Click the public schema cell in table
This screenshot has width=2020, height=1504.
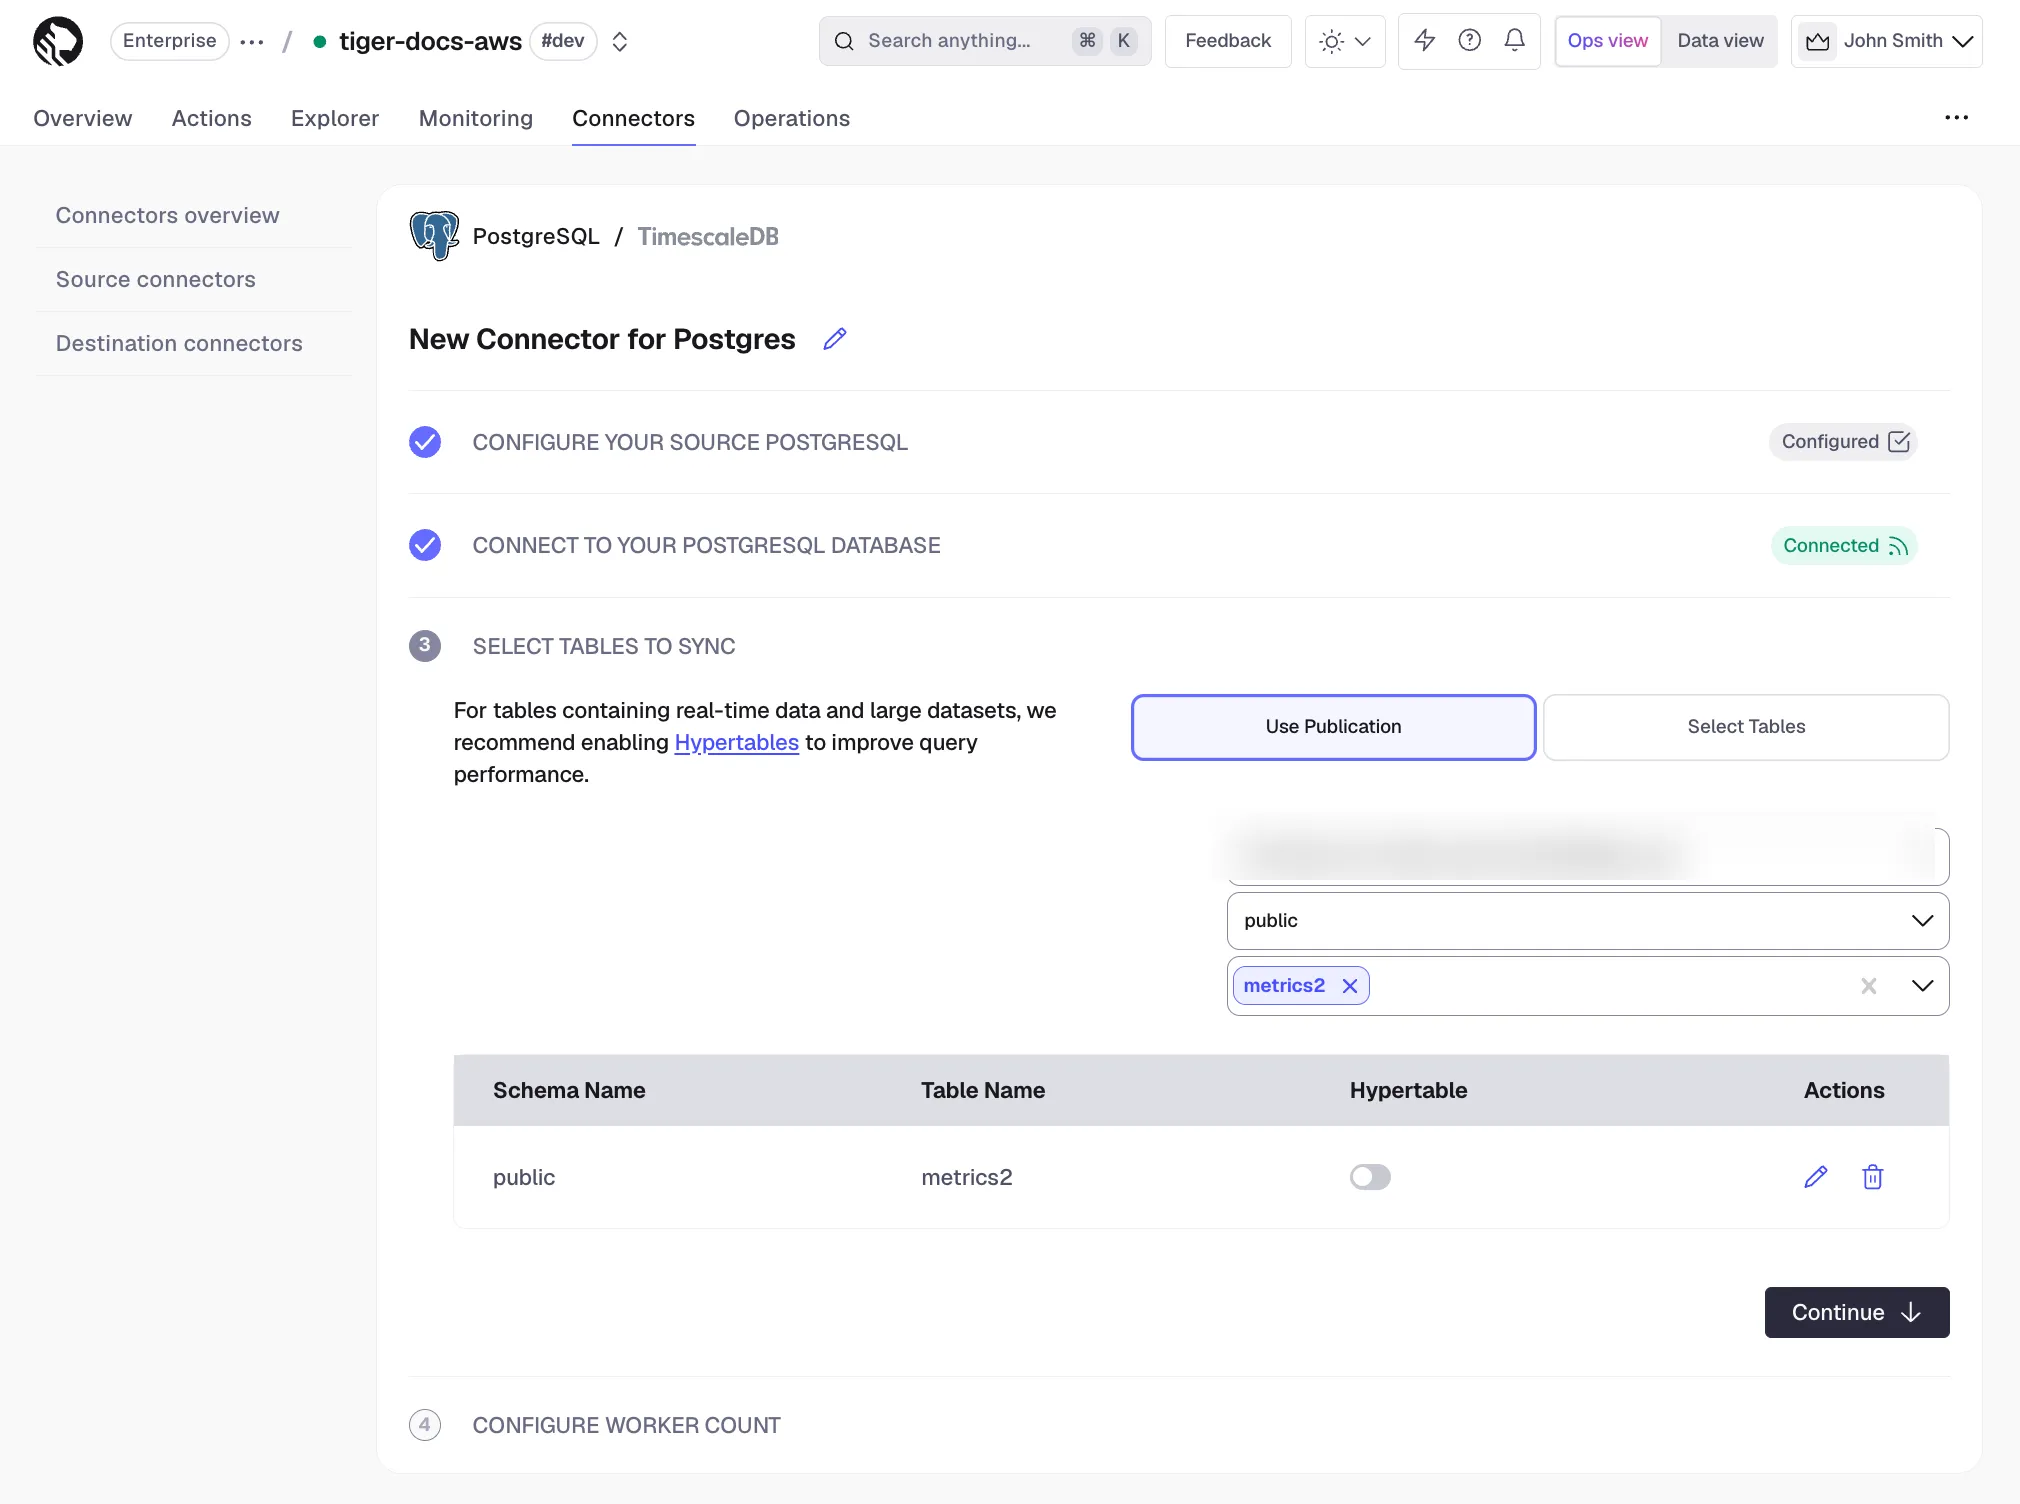(x=524, y=1177)
